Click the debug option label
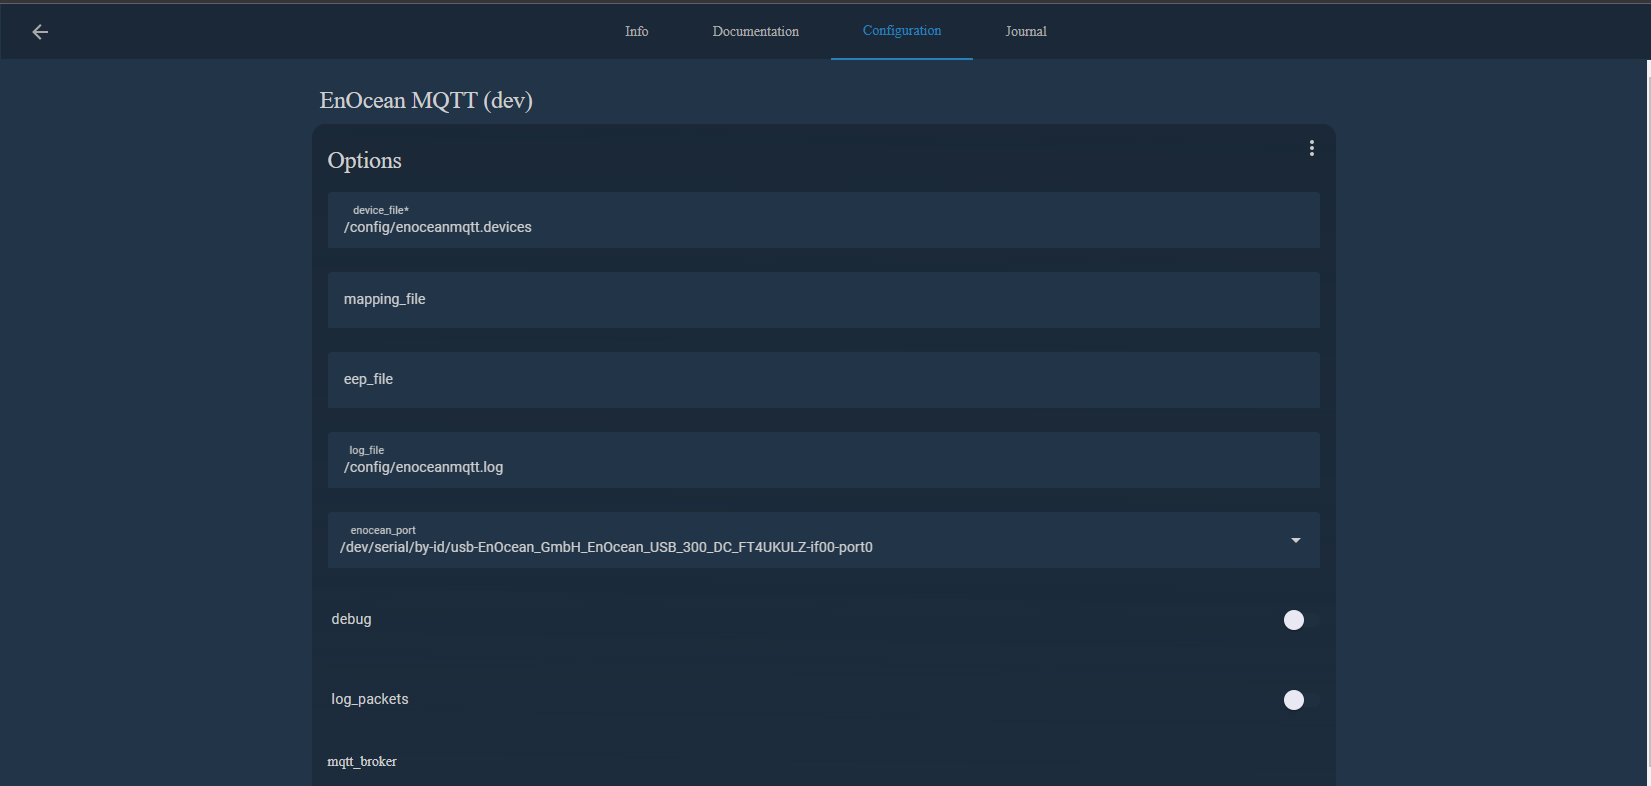Viewport: 1651px width, 786px height. coord(351,619)
